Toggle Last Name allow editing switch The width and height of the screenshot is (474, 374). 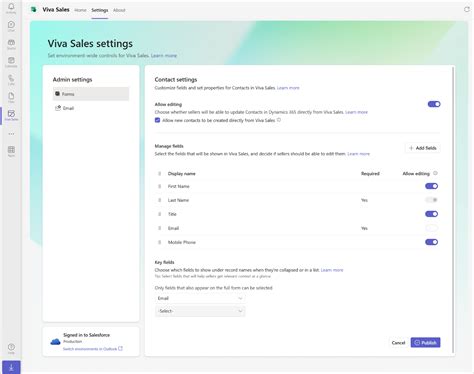(x=431, y=200)
